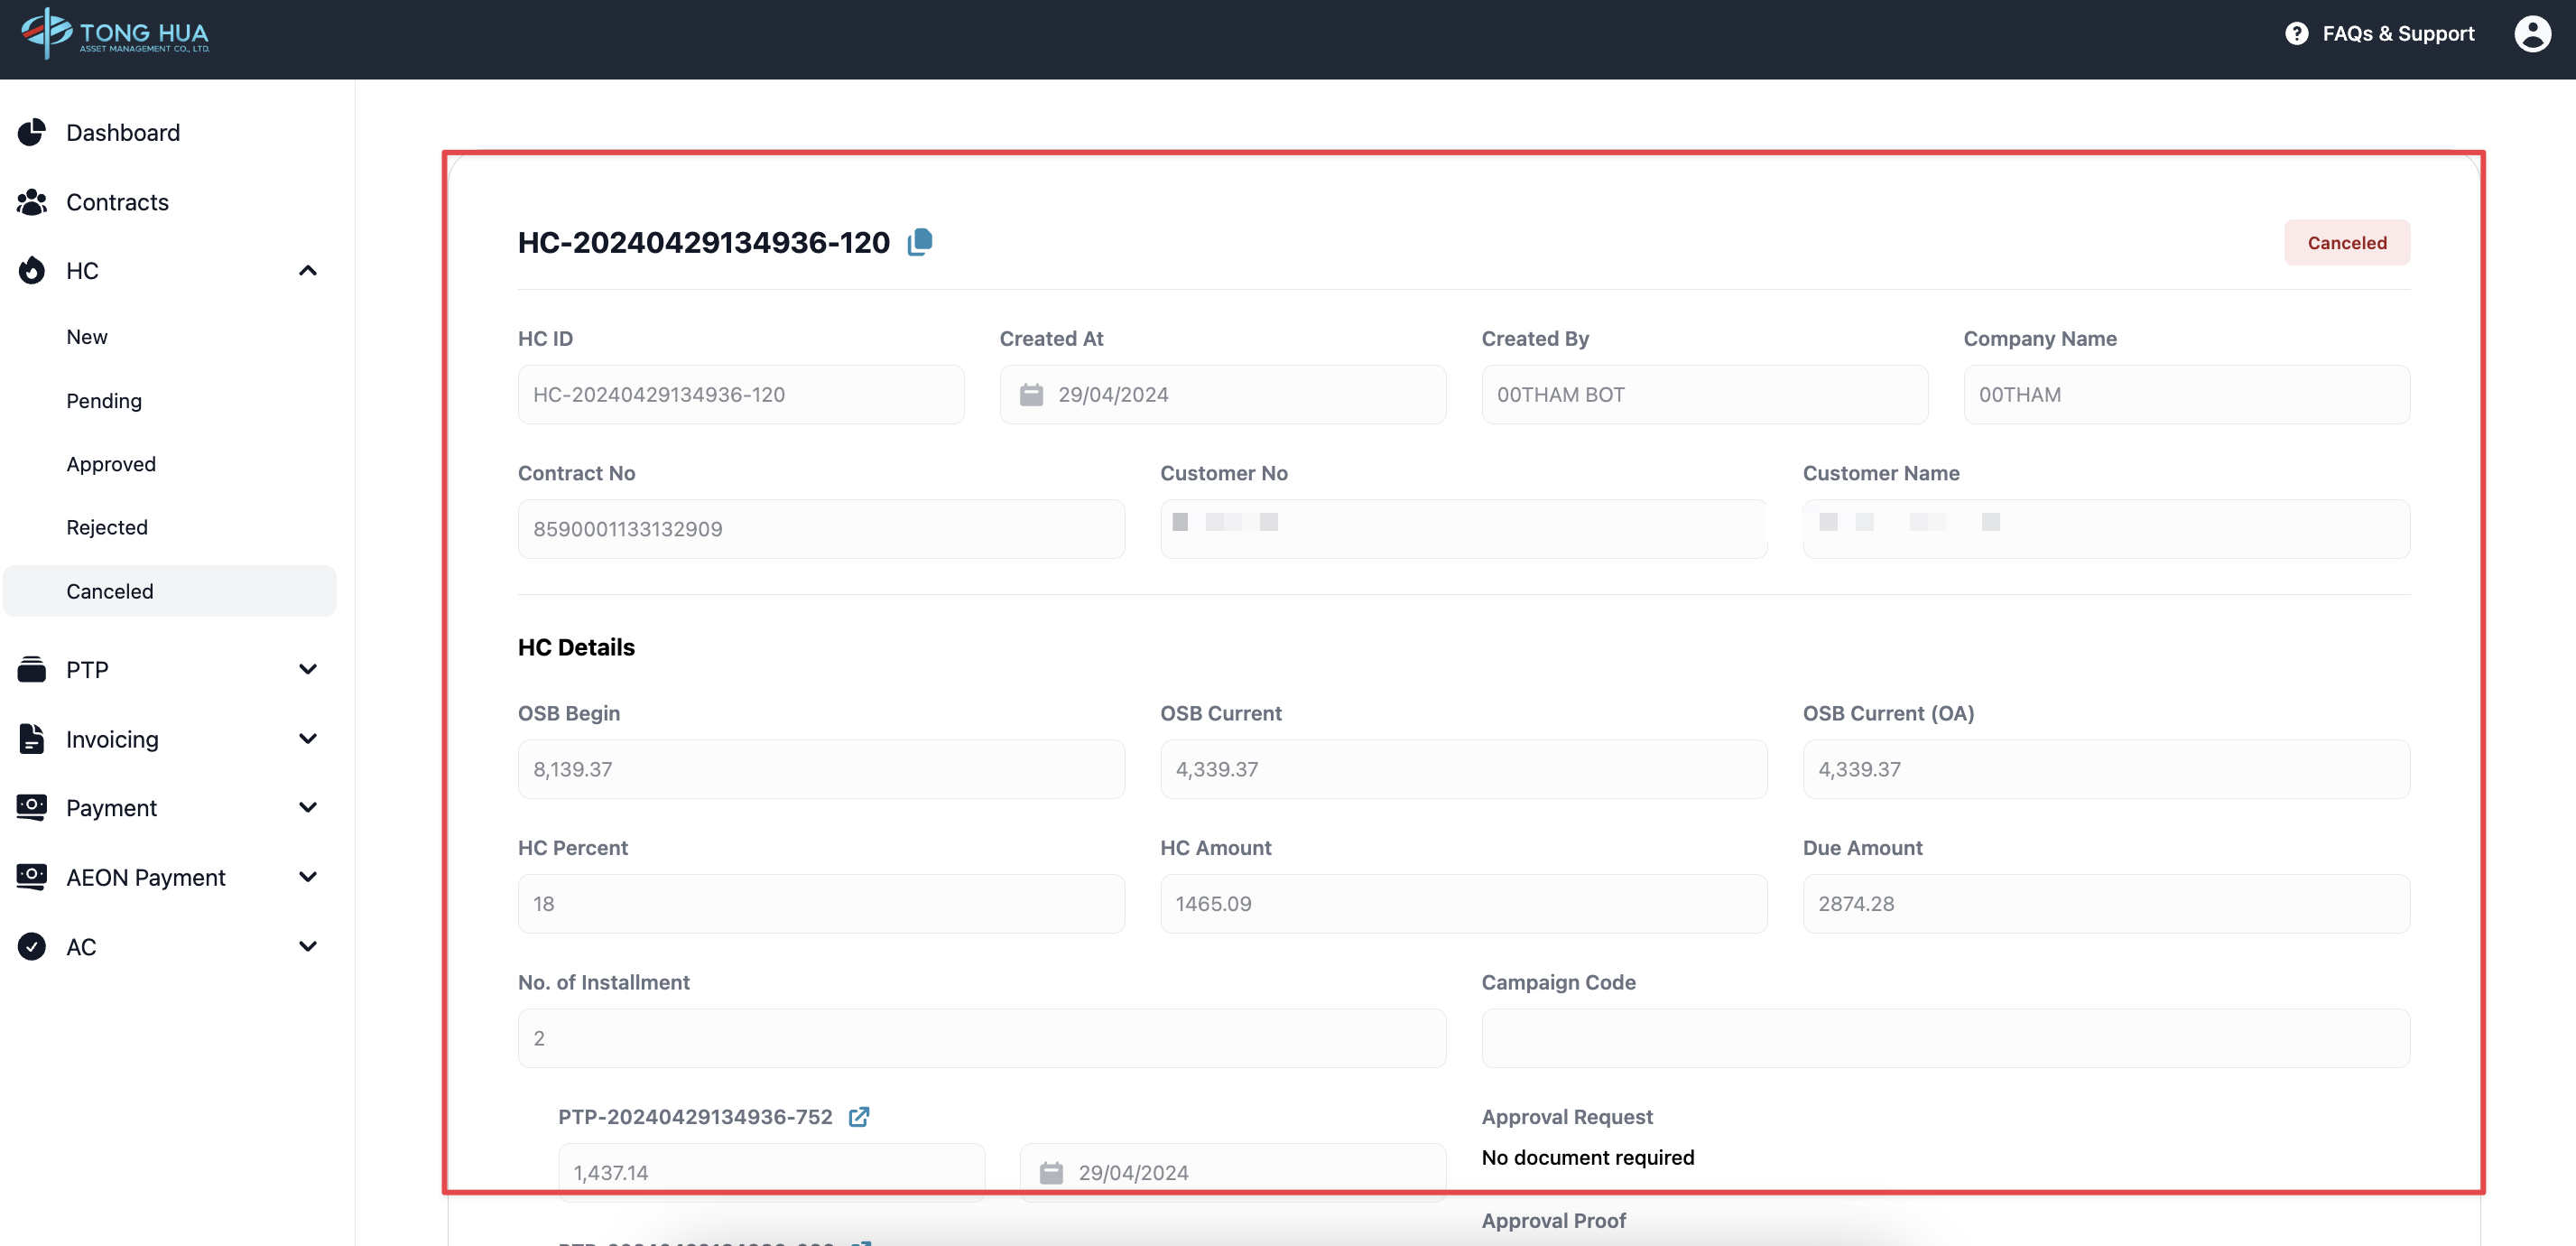Expand the AC sidebar section
The width and height of the screenshot is (2576, 1246).
[308, 946]
